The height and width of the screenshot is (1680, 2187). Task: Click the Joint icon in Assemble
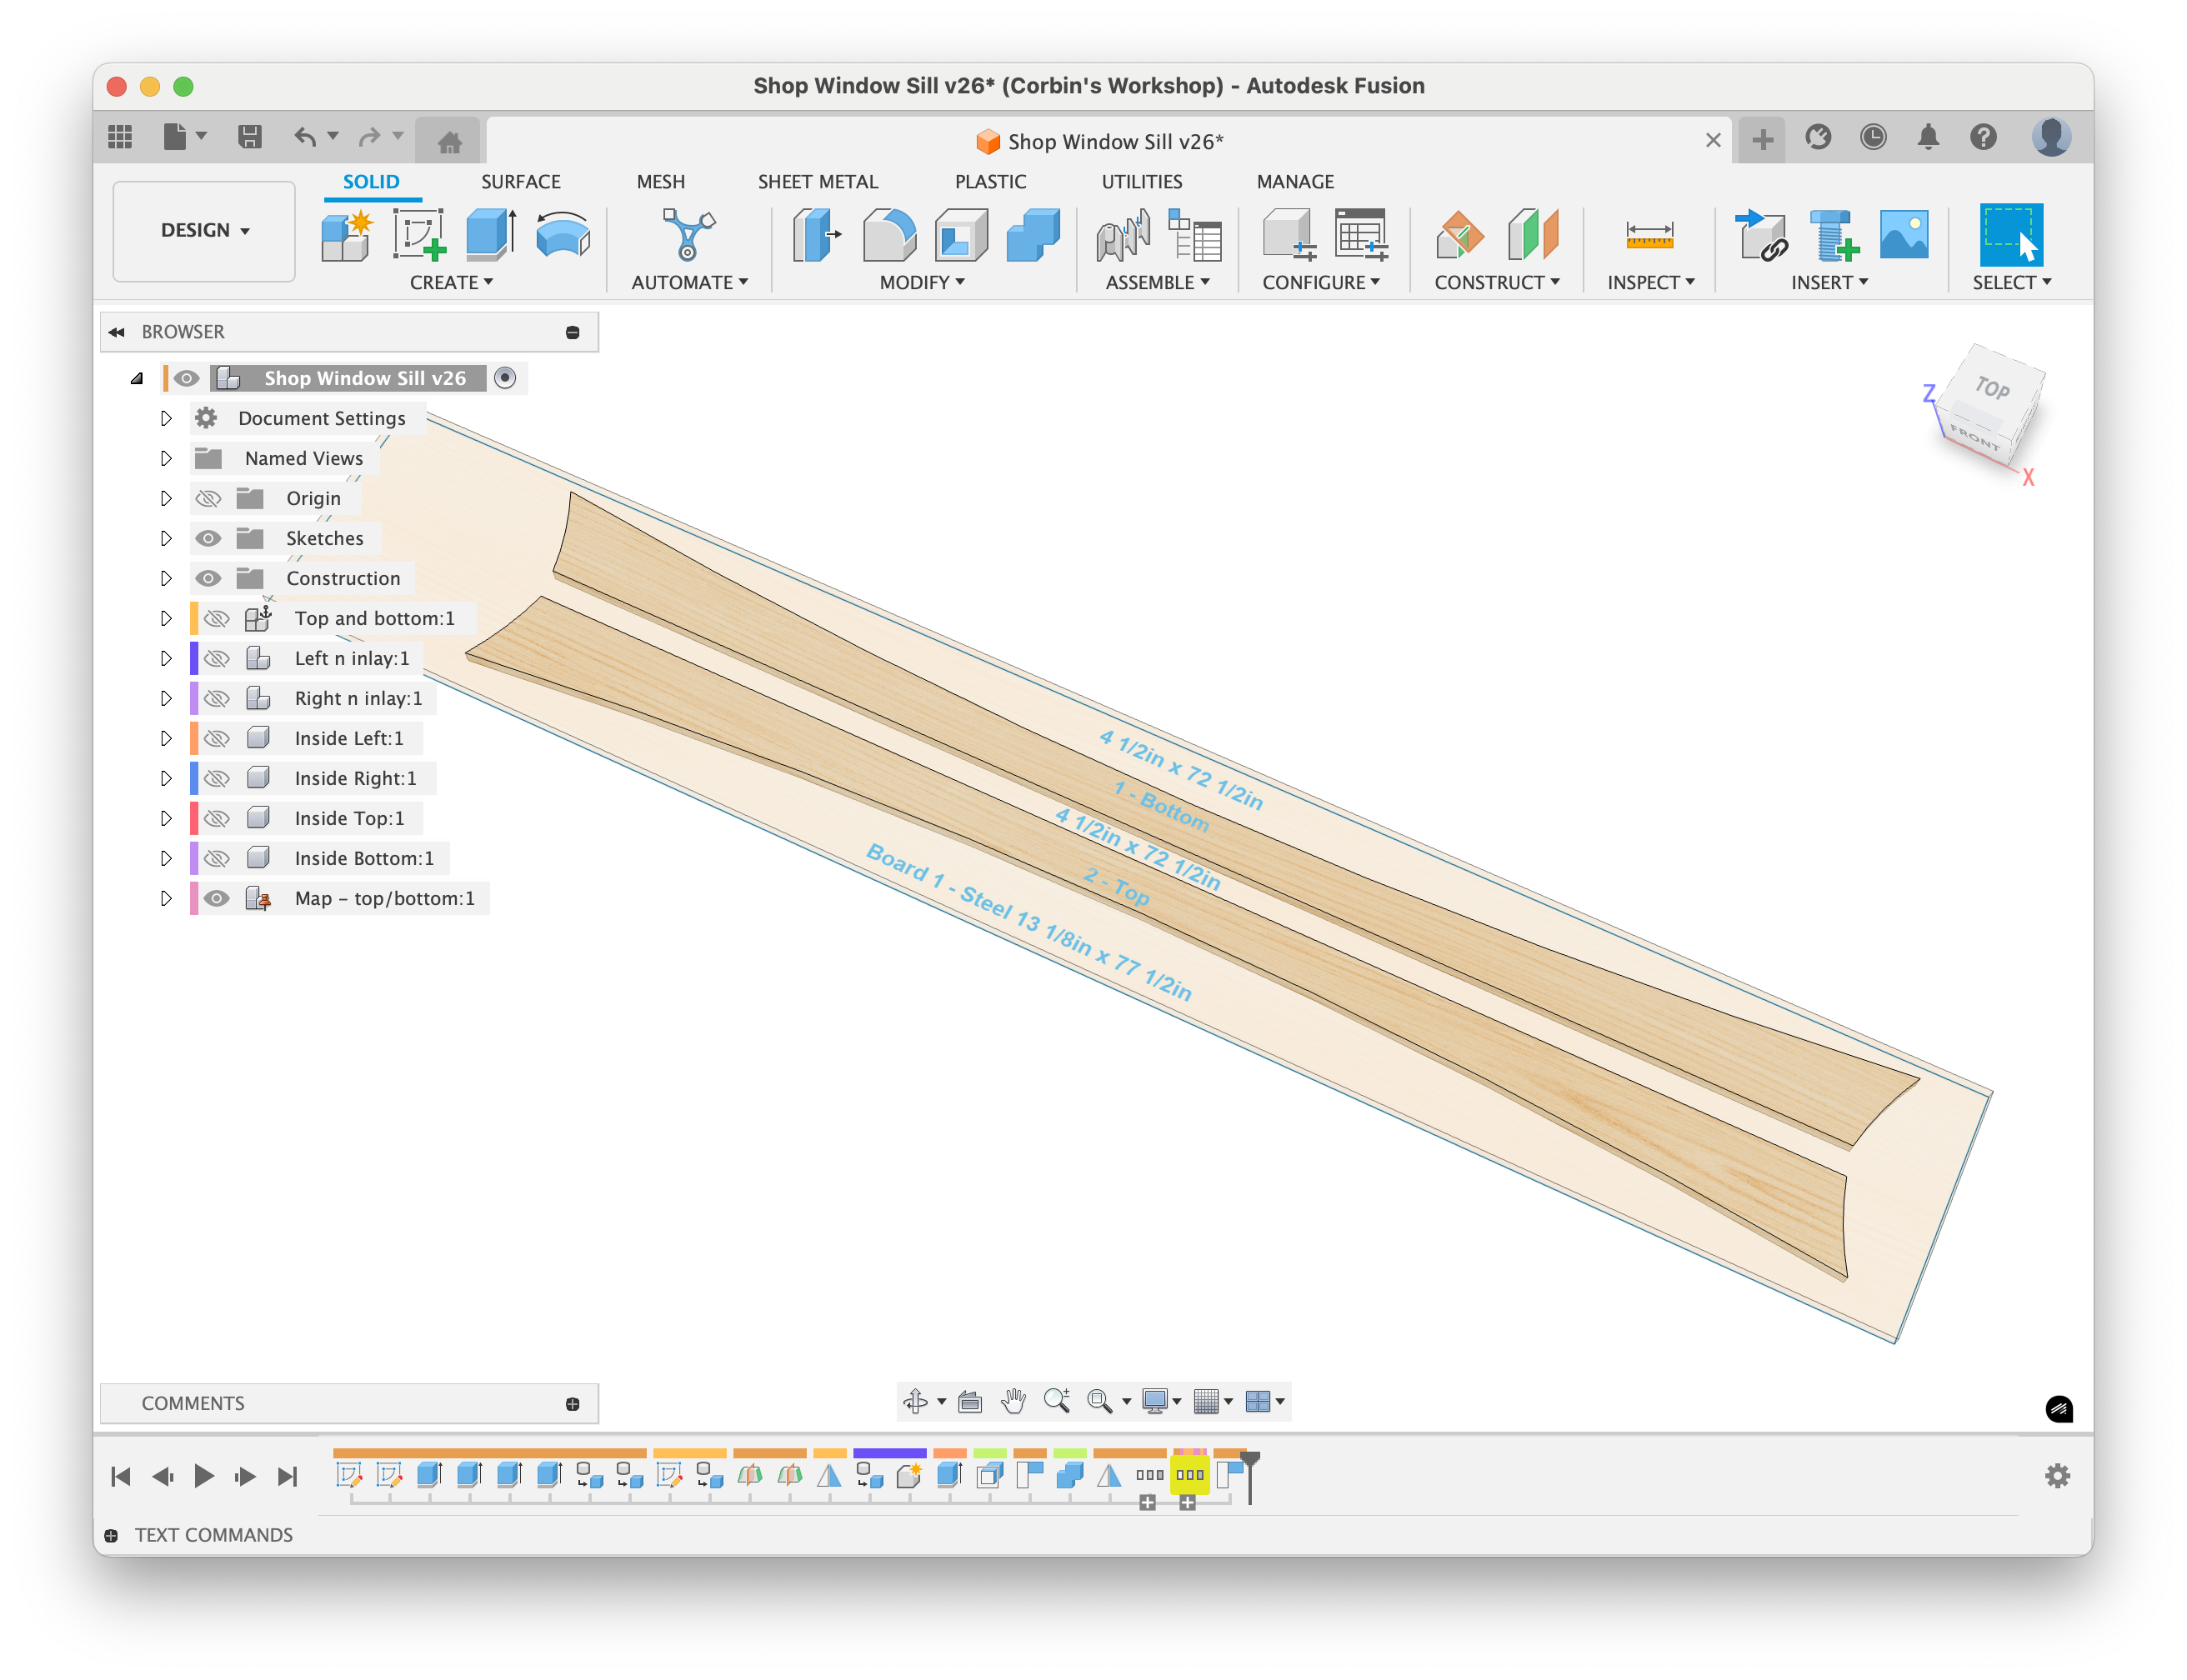pyautogui.click(x=1123, y=236)
